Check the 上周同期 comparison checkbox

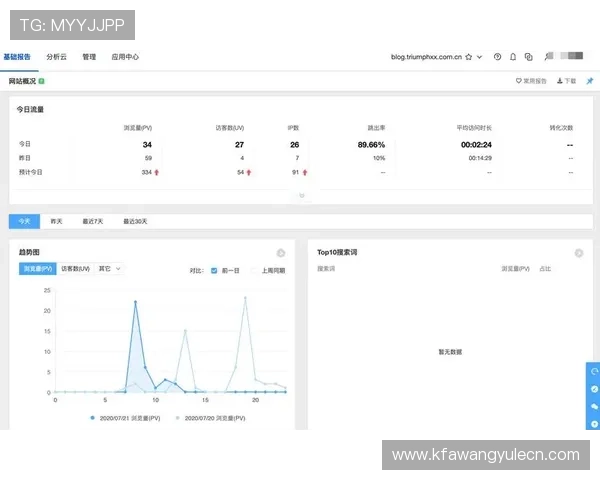coord(255,270)
